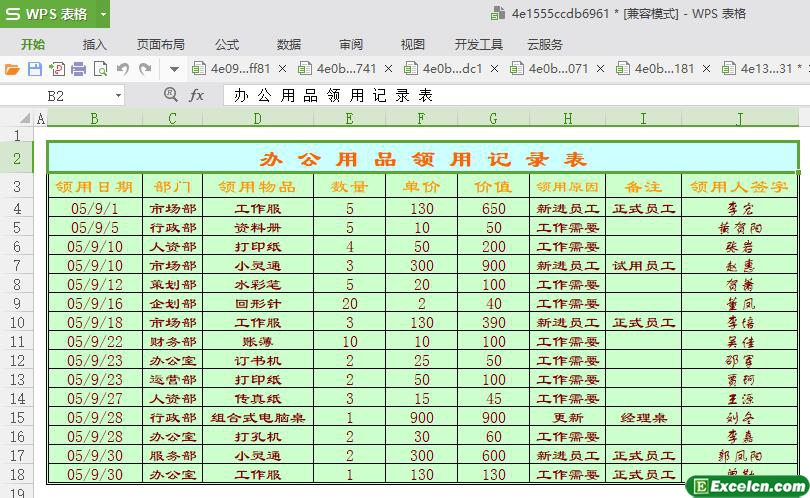Click value 650 in 价值 column

(493, 209)
